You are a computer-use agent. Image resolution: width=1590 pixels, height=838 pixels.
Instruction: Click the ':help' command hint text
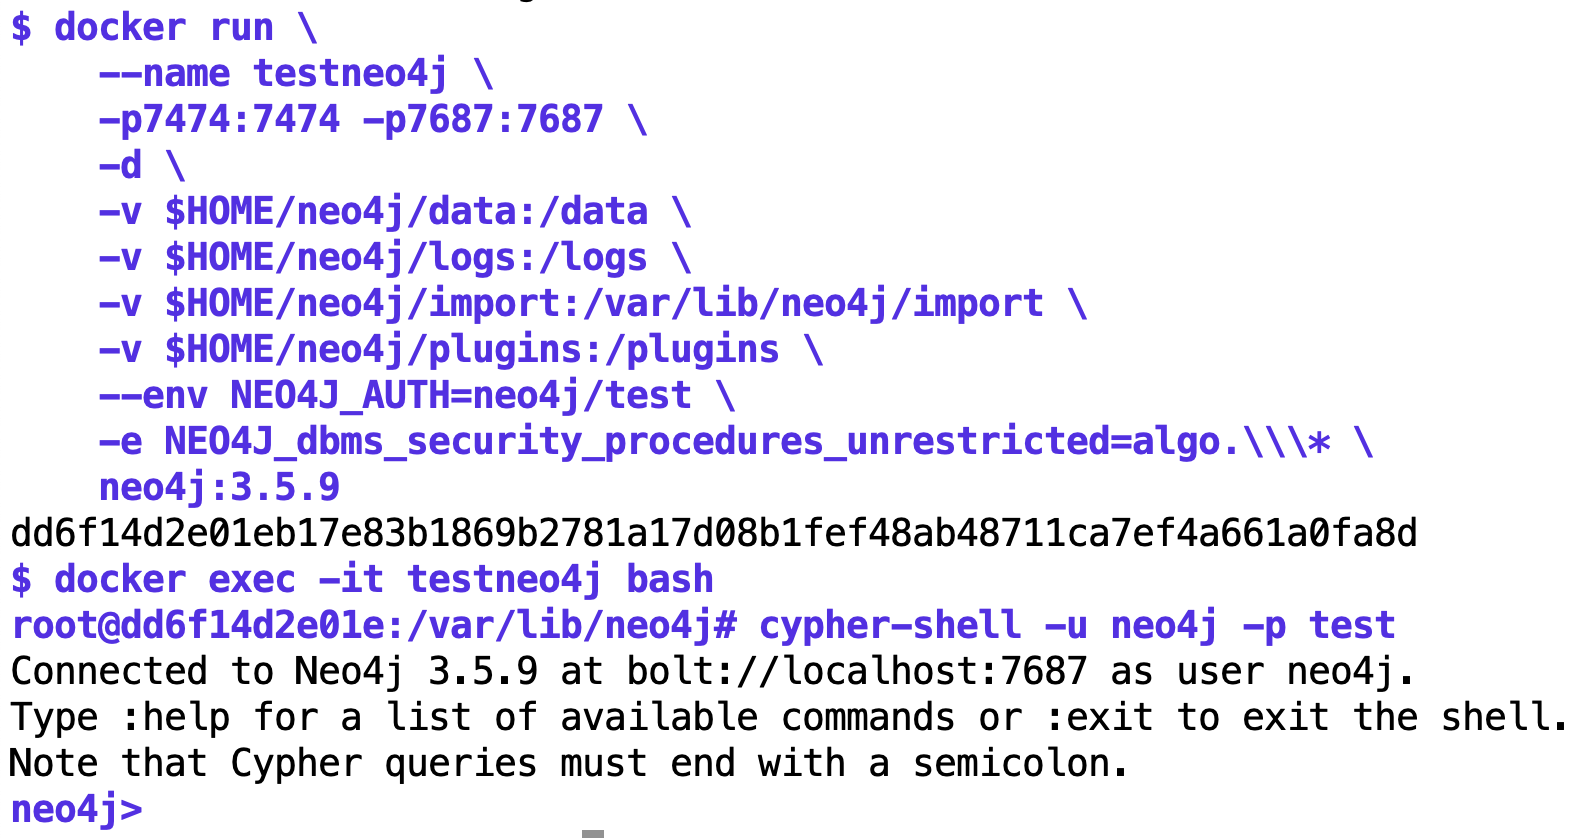coord(175,718)
